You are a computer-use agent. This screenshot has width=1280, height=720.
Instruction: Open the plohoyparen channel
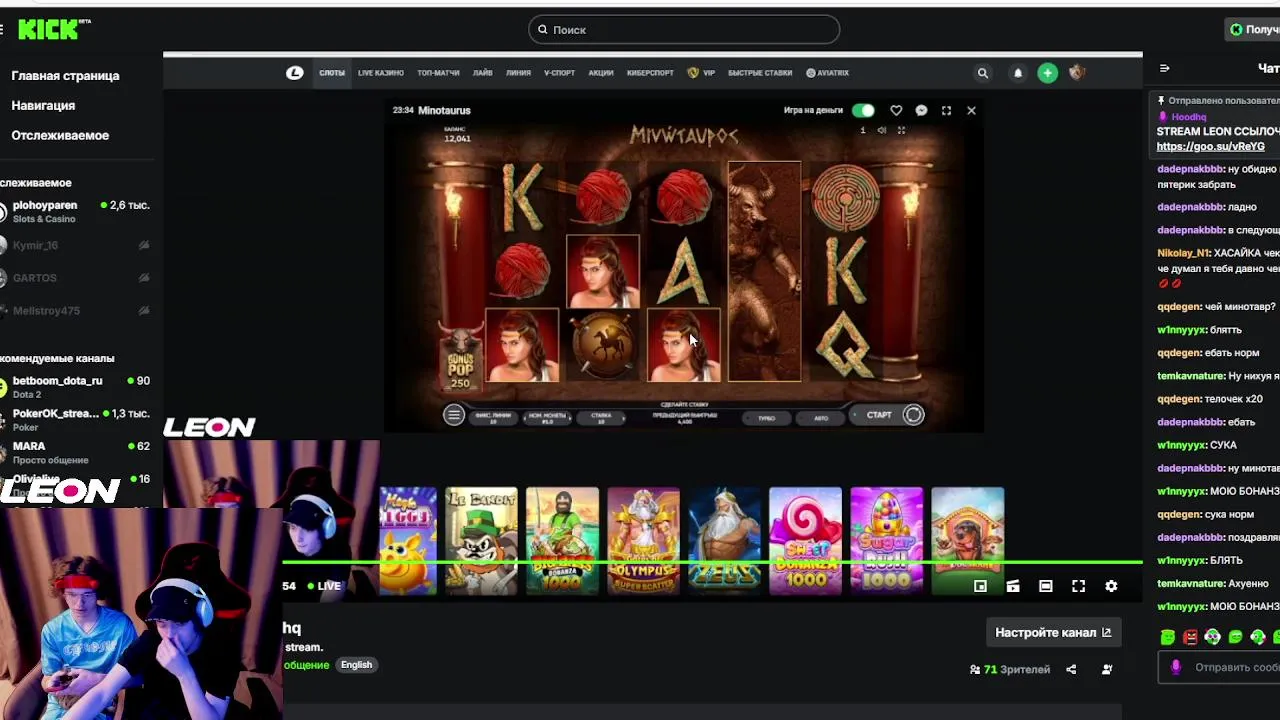point(76,211)
